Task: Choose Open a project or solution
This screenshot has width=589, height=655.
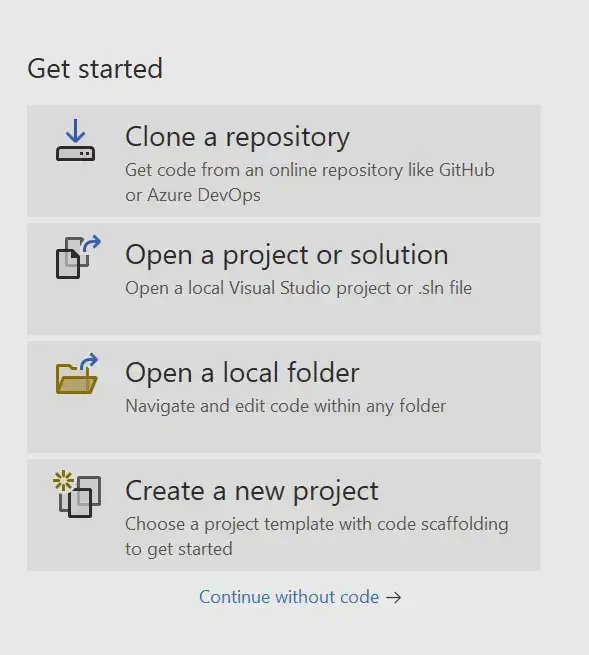Action: click(x=284, y=279)
